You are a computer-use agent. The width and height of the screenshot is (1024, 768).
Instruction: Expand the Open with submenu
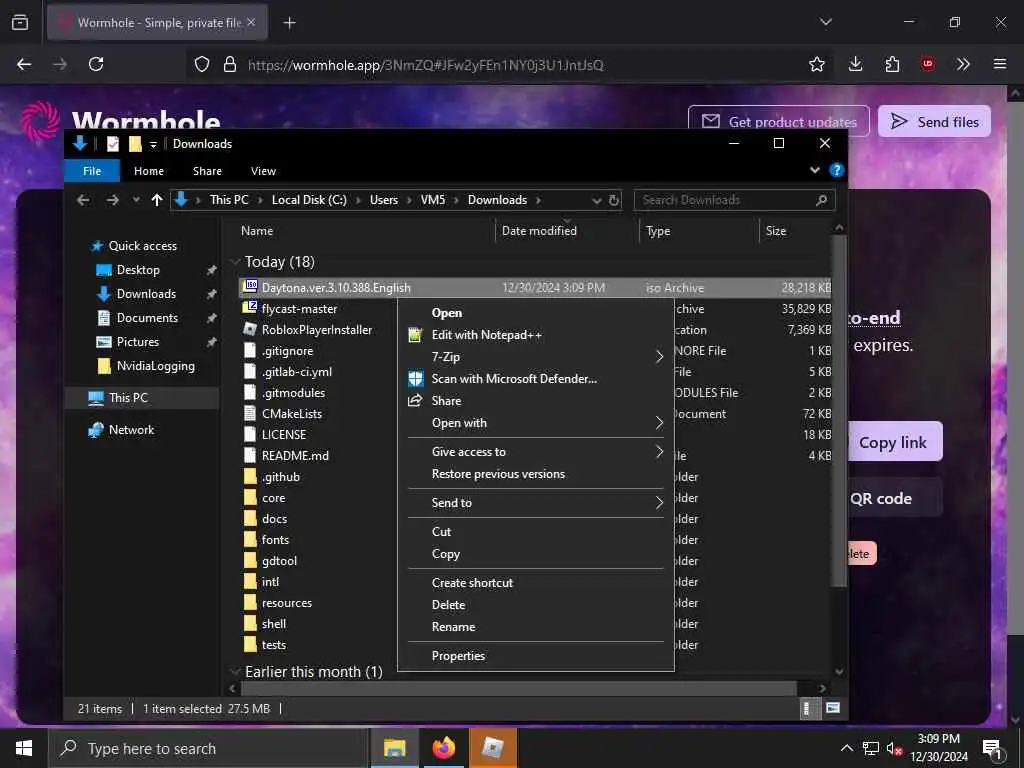[x=536, y=423]
